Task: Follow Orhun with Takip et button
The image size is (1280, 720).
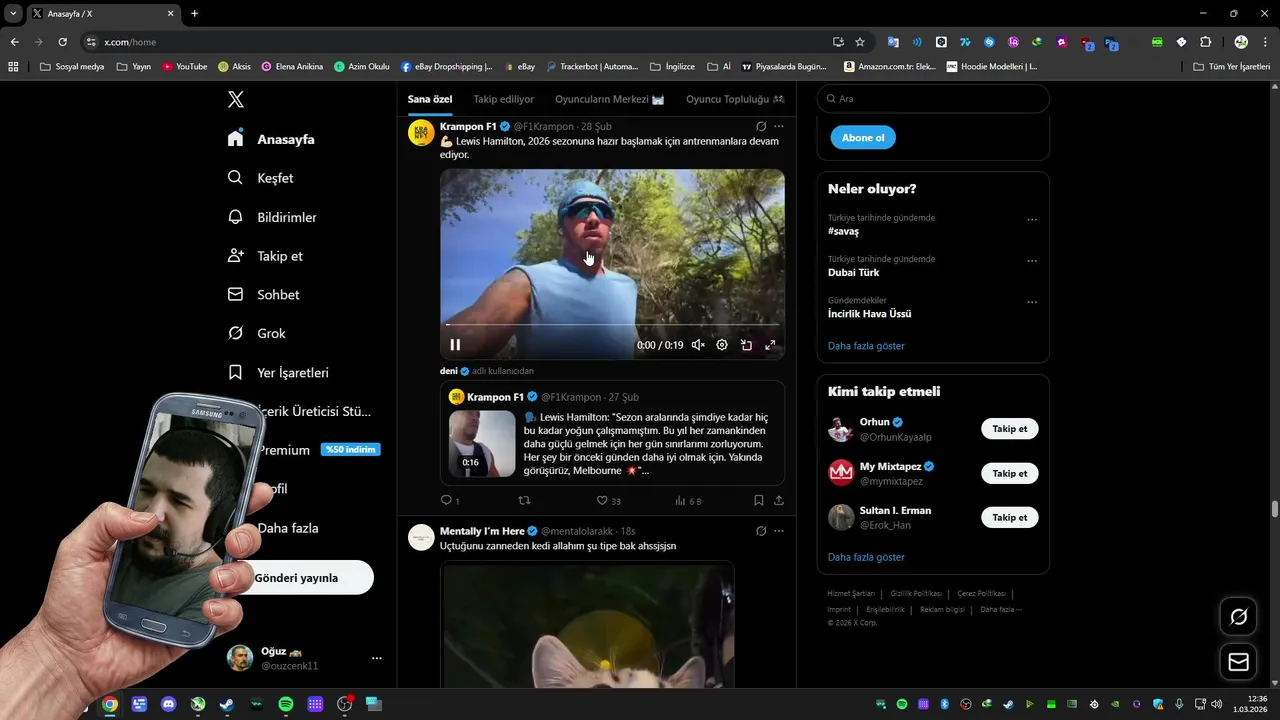Action: (1010, 429)
